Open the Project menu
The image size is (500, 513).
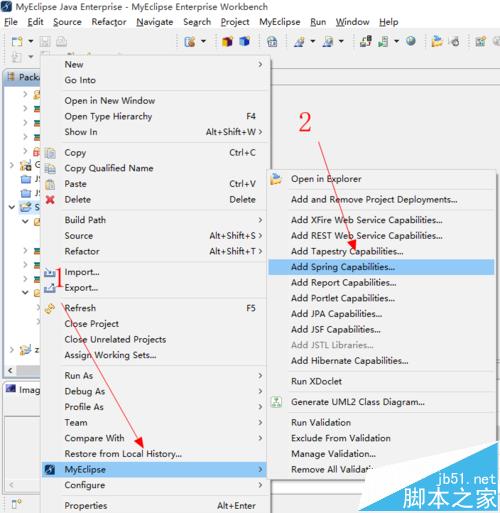coord(235,22)
